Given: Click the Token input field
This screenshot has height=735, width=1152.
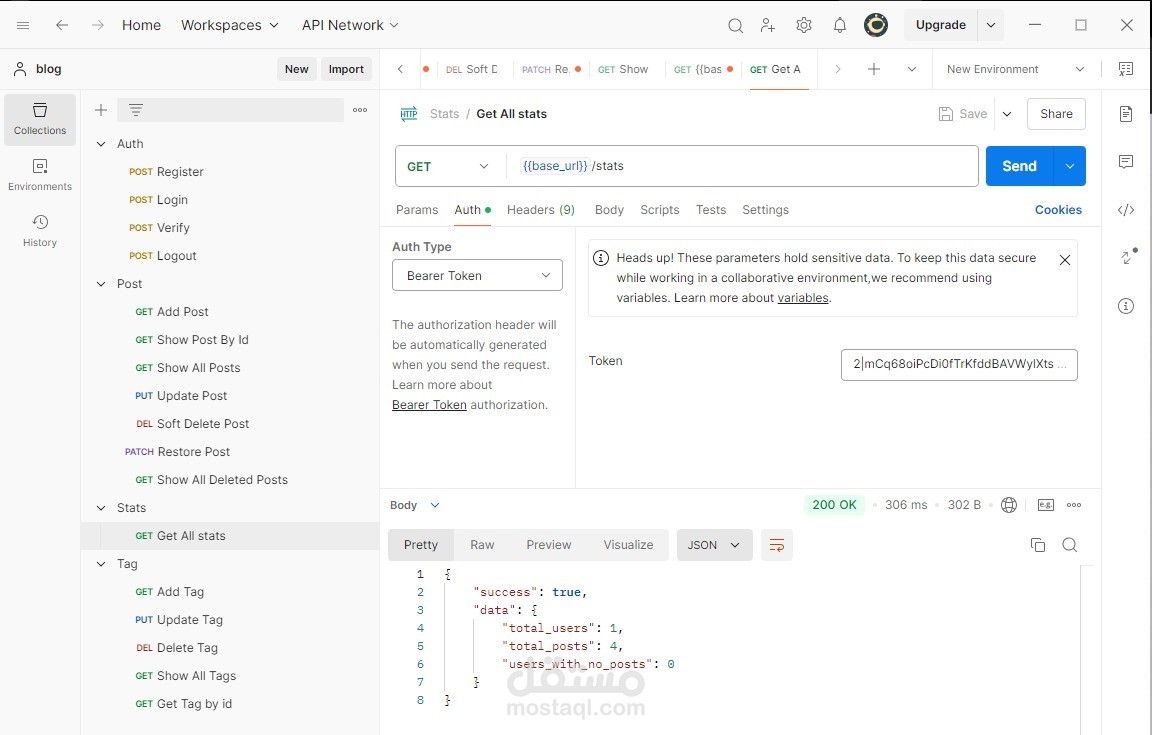Looking at the screenshot, I should pos(958,364).
